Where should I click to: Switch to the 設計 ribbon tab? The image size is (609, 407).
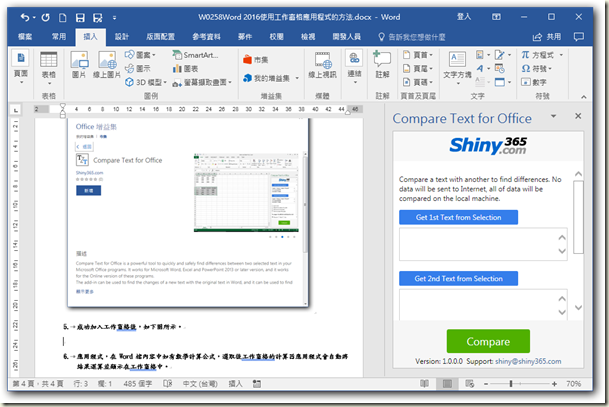[122, 37]
